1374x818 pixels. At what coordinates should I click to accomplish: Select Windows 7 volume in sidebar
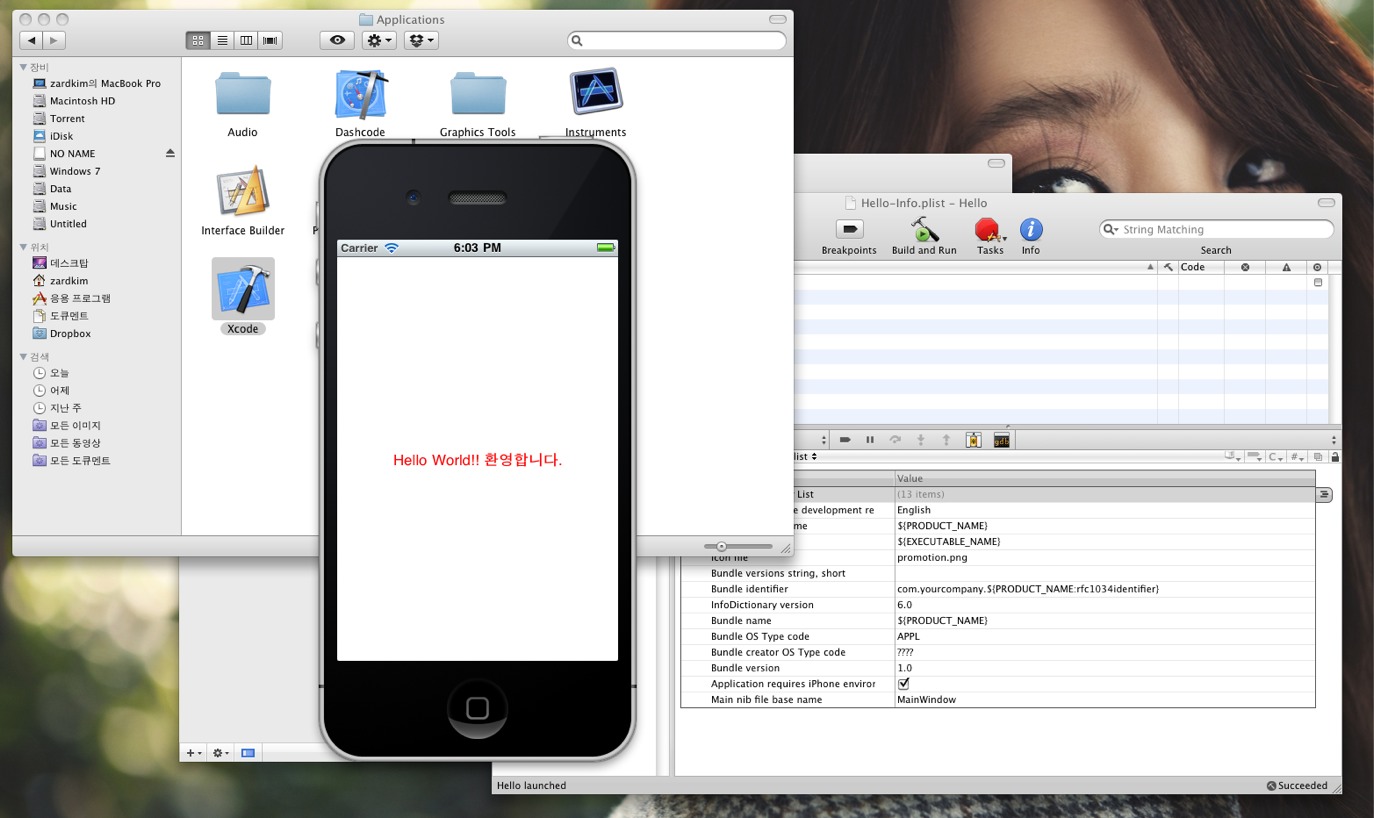click(75, 171)
